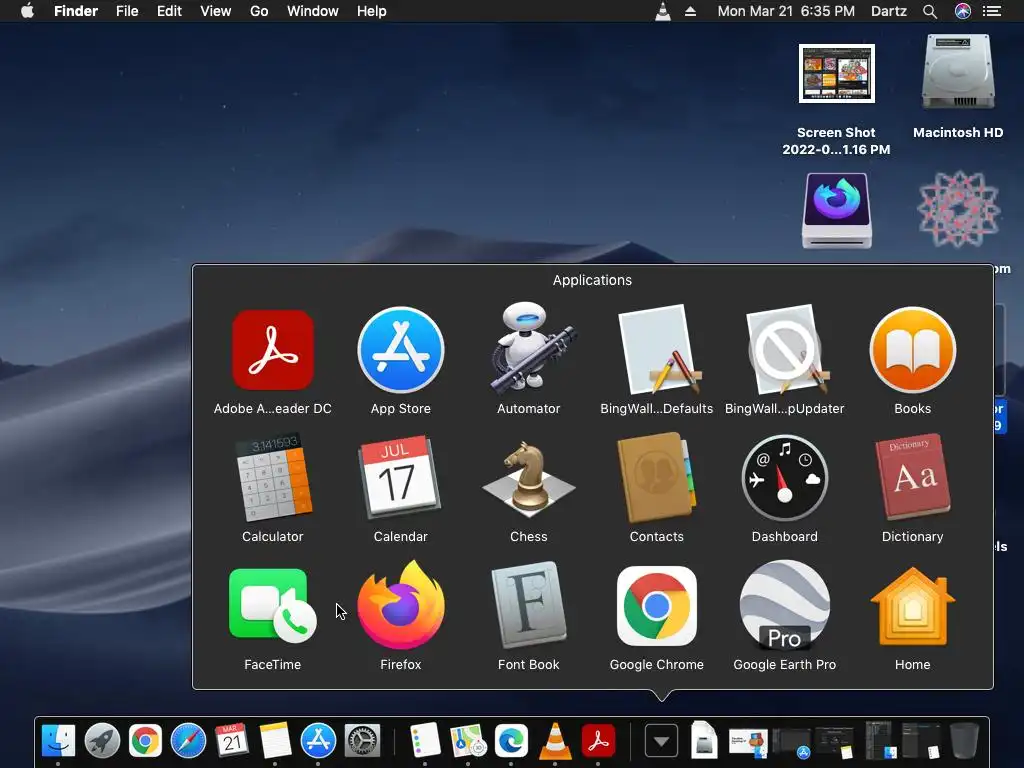Screen dimensions: 1024x768
Task: Open Spotlight search magnifier
Action: (930, 11)
